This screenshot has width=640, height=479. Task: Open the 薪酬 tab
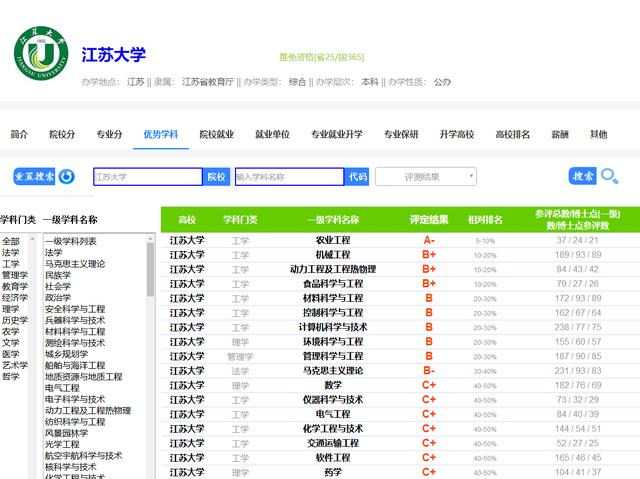point(560,134)
